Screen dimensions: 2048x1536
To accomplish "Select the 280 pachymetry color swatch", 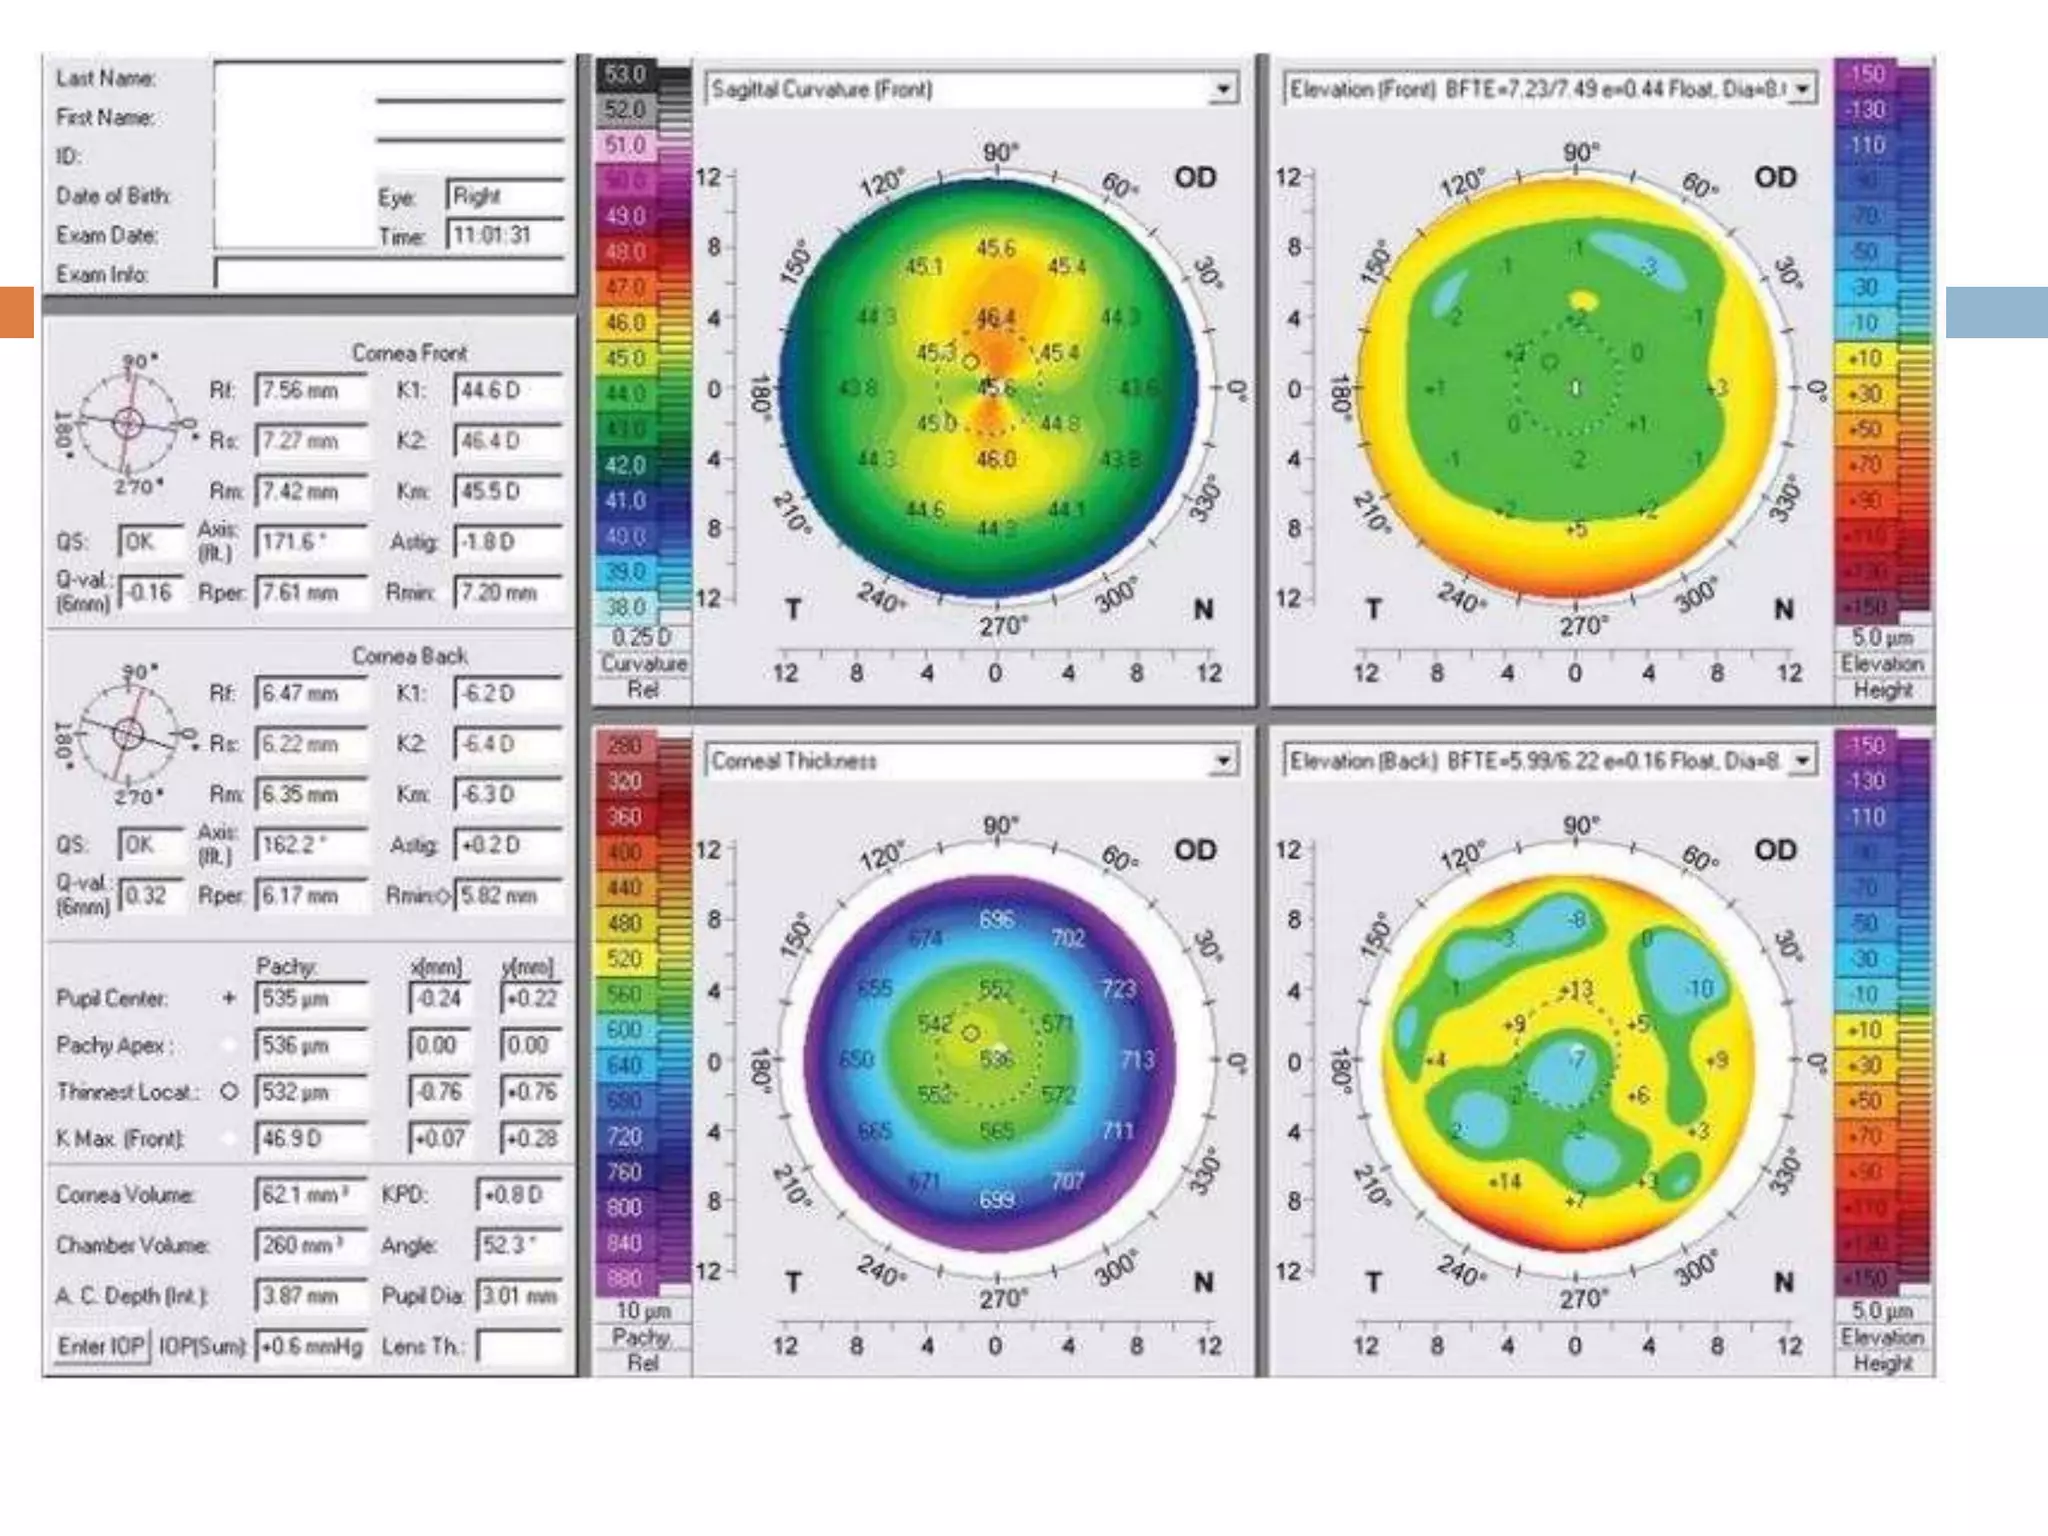I will tap(624, 746).
